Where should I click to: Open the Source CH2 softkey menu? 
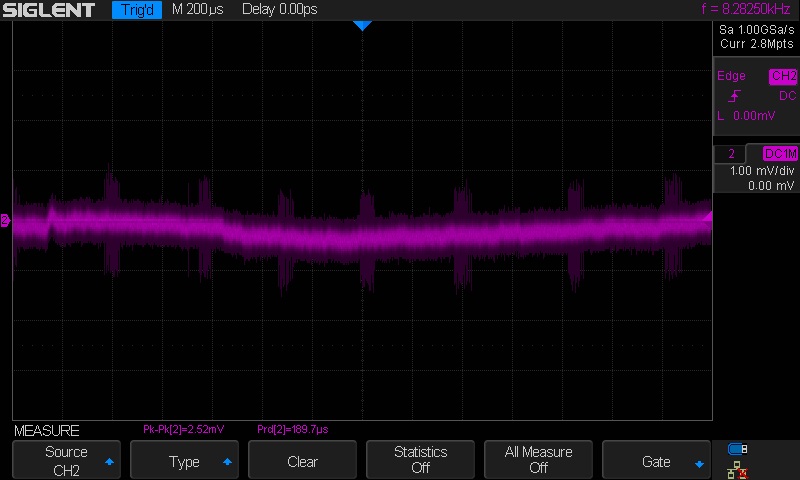pos(66,460)
